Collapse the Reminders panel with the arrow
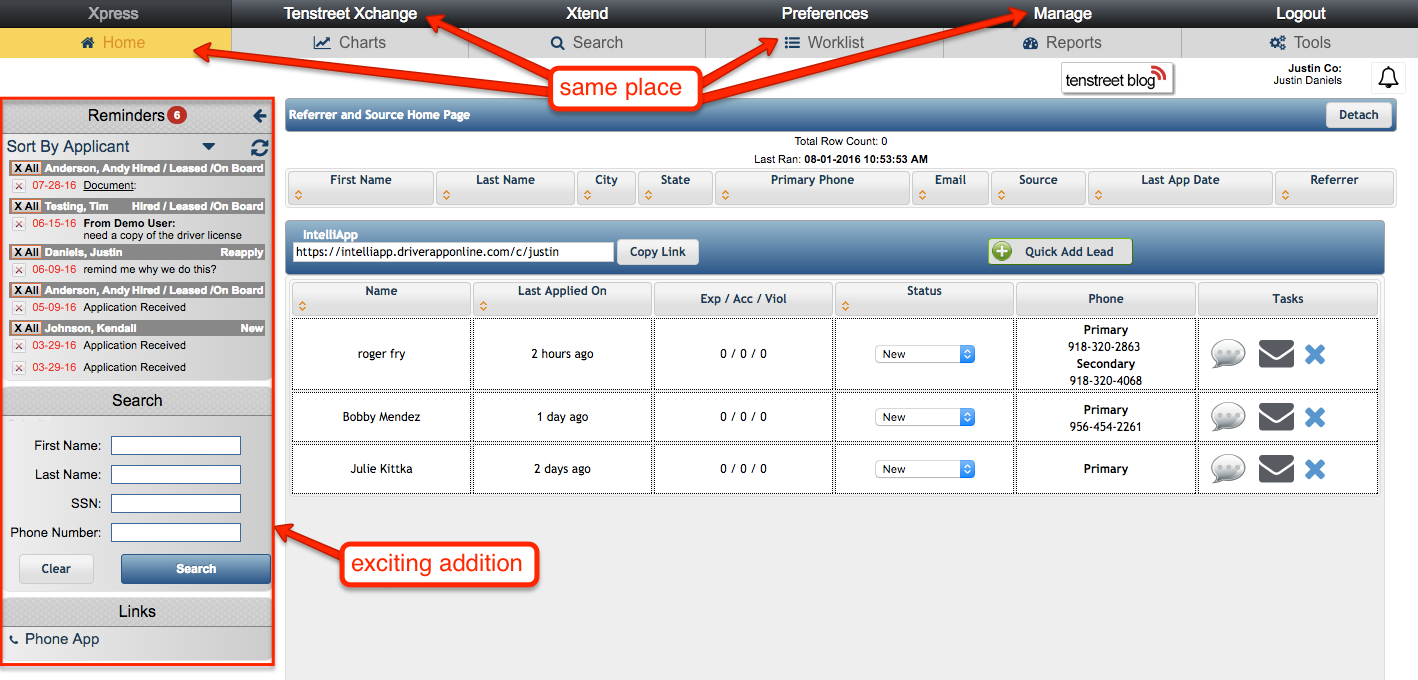This screenshot has height=680, width=1418. [x=259, y=116]
